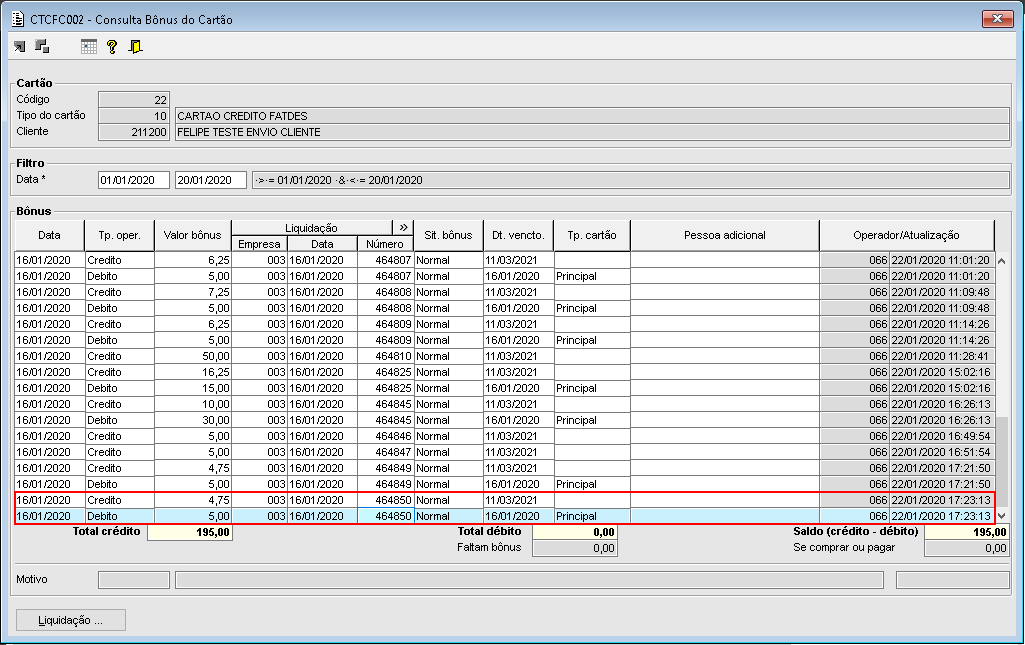Click the Sit. bônus column header
This screenshot has height=645, width=1025.
pos(448,235)
